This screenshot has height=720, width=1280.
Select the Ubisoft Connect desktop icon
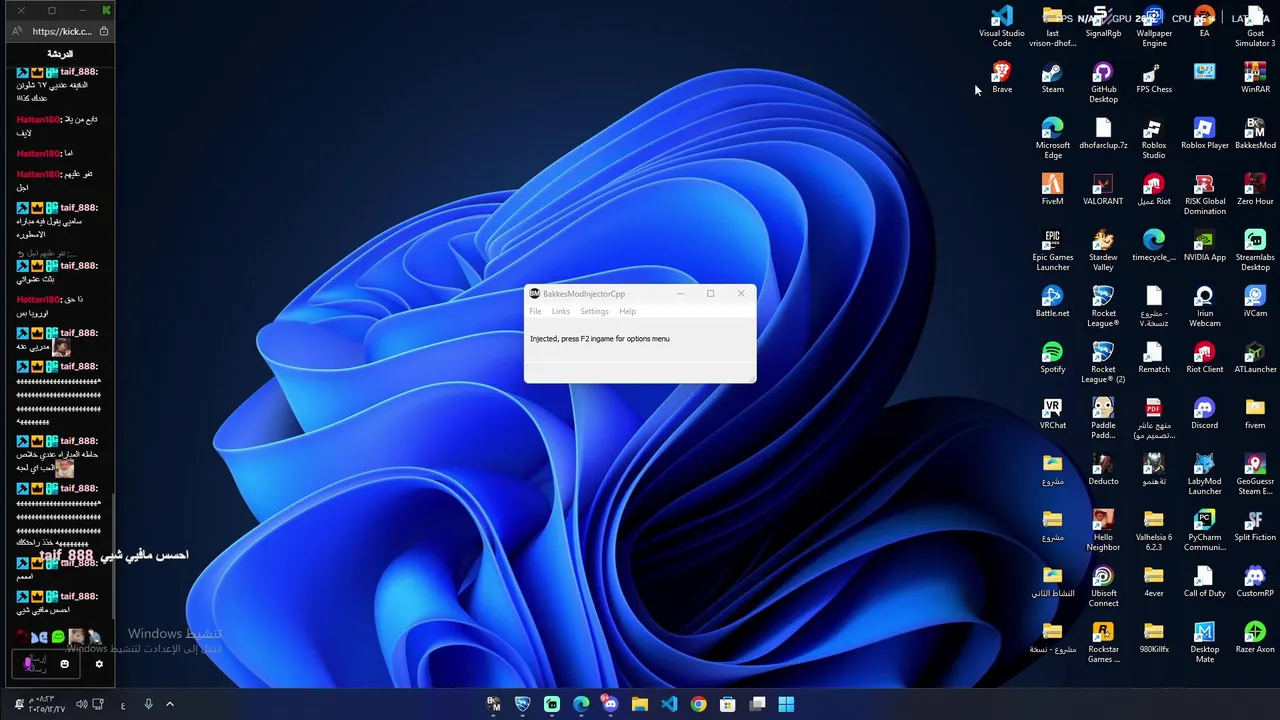point(1103,586)
